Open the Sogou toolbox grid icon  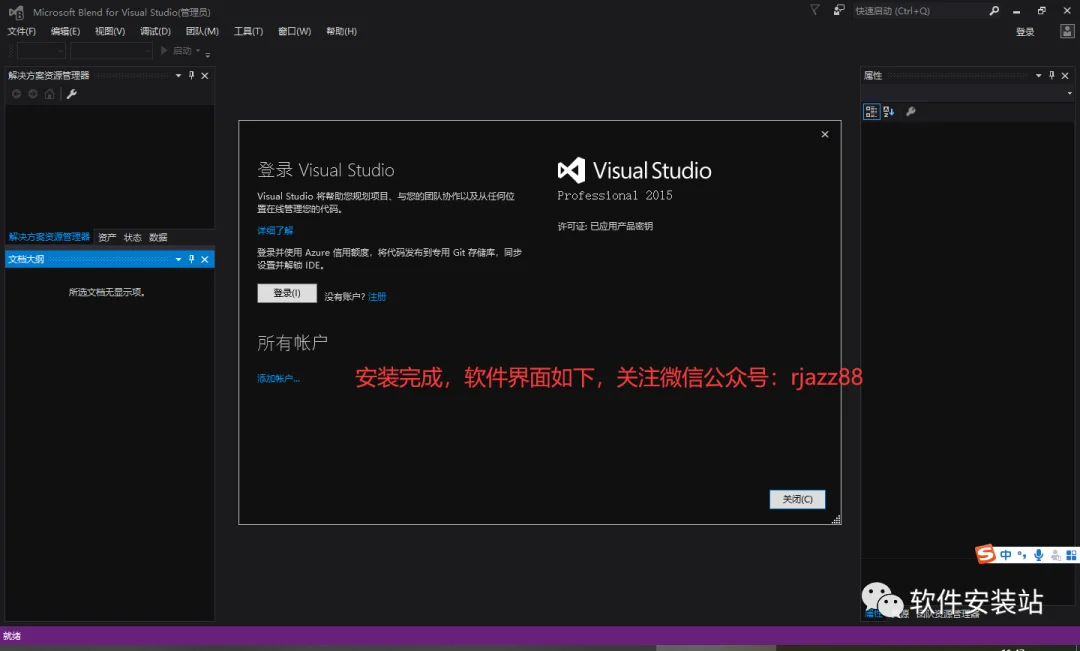1071,555
